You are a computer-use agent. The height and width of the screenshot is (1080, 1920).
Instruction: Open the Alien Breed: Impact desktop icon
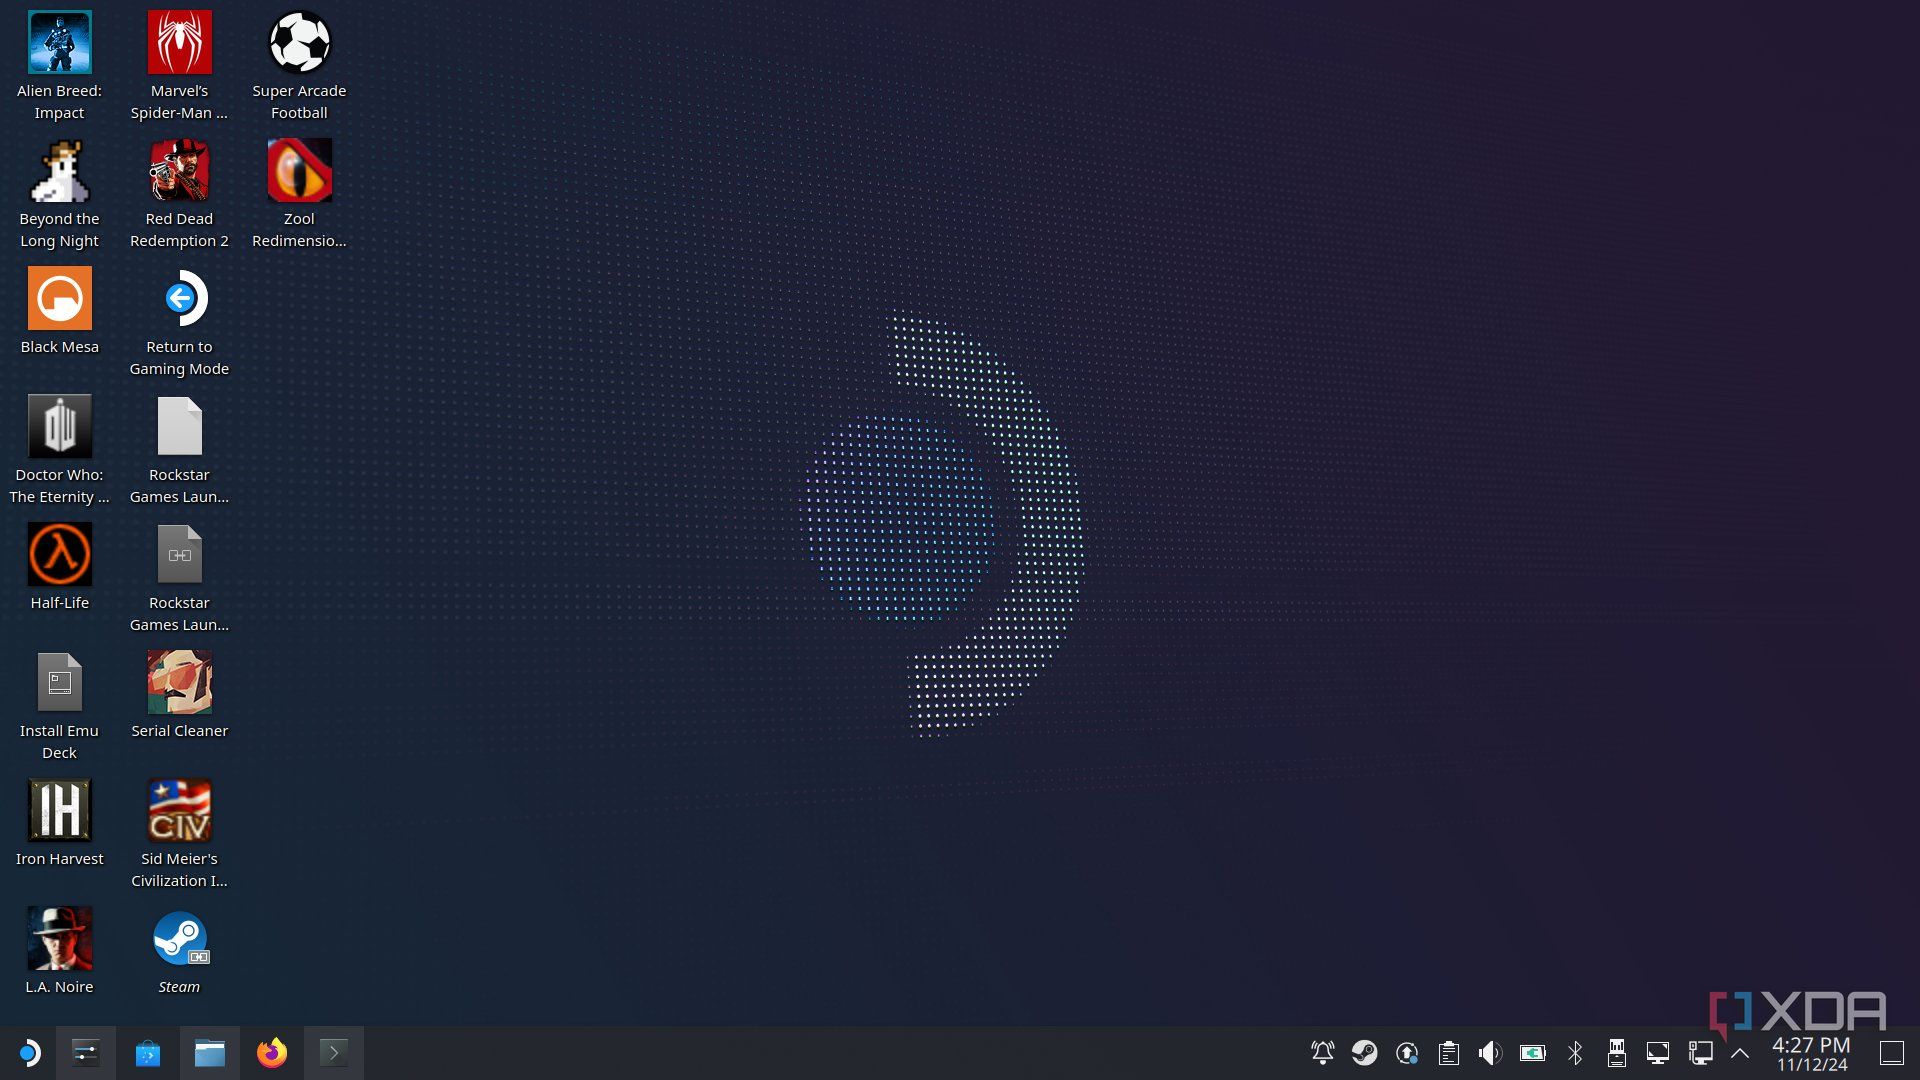coord(59,66)
